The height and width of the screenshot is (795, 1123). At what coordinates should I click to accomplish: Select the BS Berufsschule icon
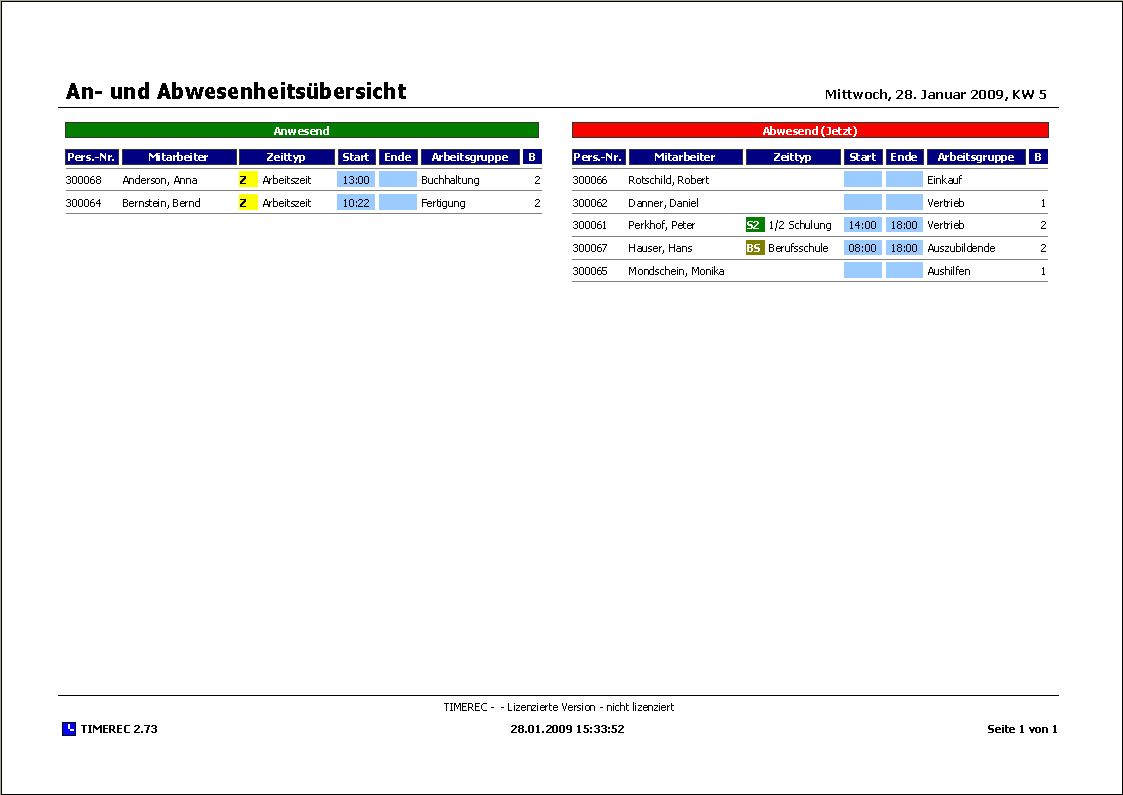pos(754,248)
